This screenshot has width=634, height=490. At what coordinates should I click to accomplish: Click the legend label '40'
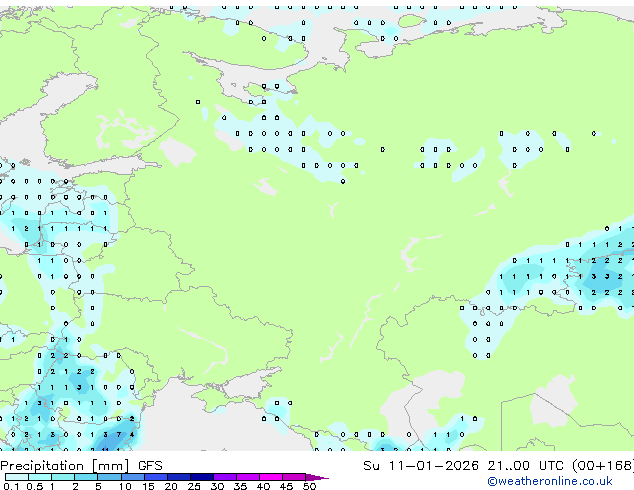tap(263, 486)
